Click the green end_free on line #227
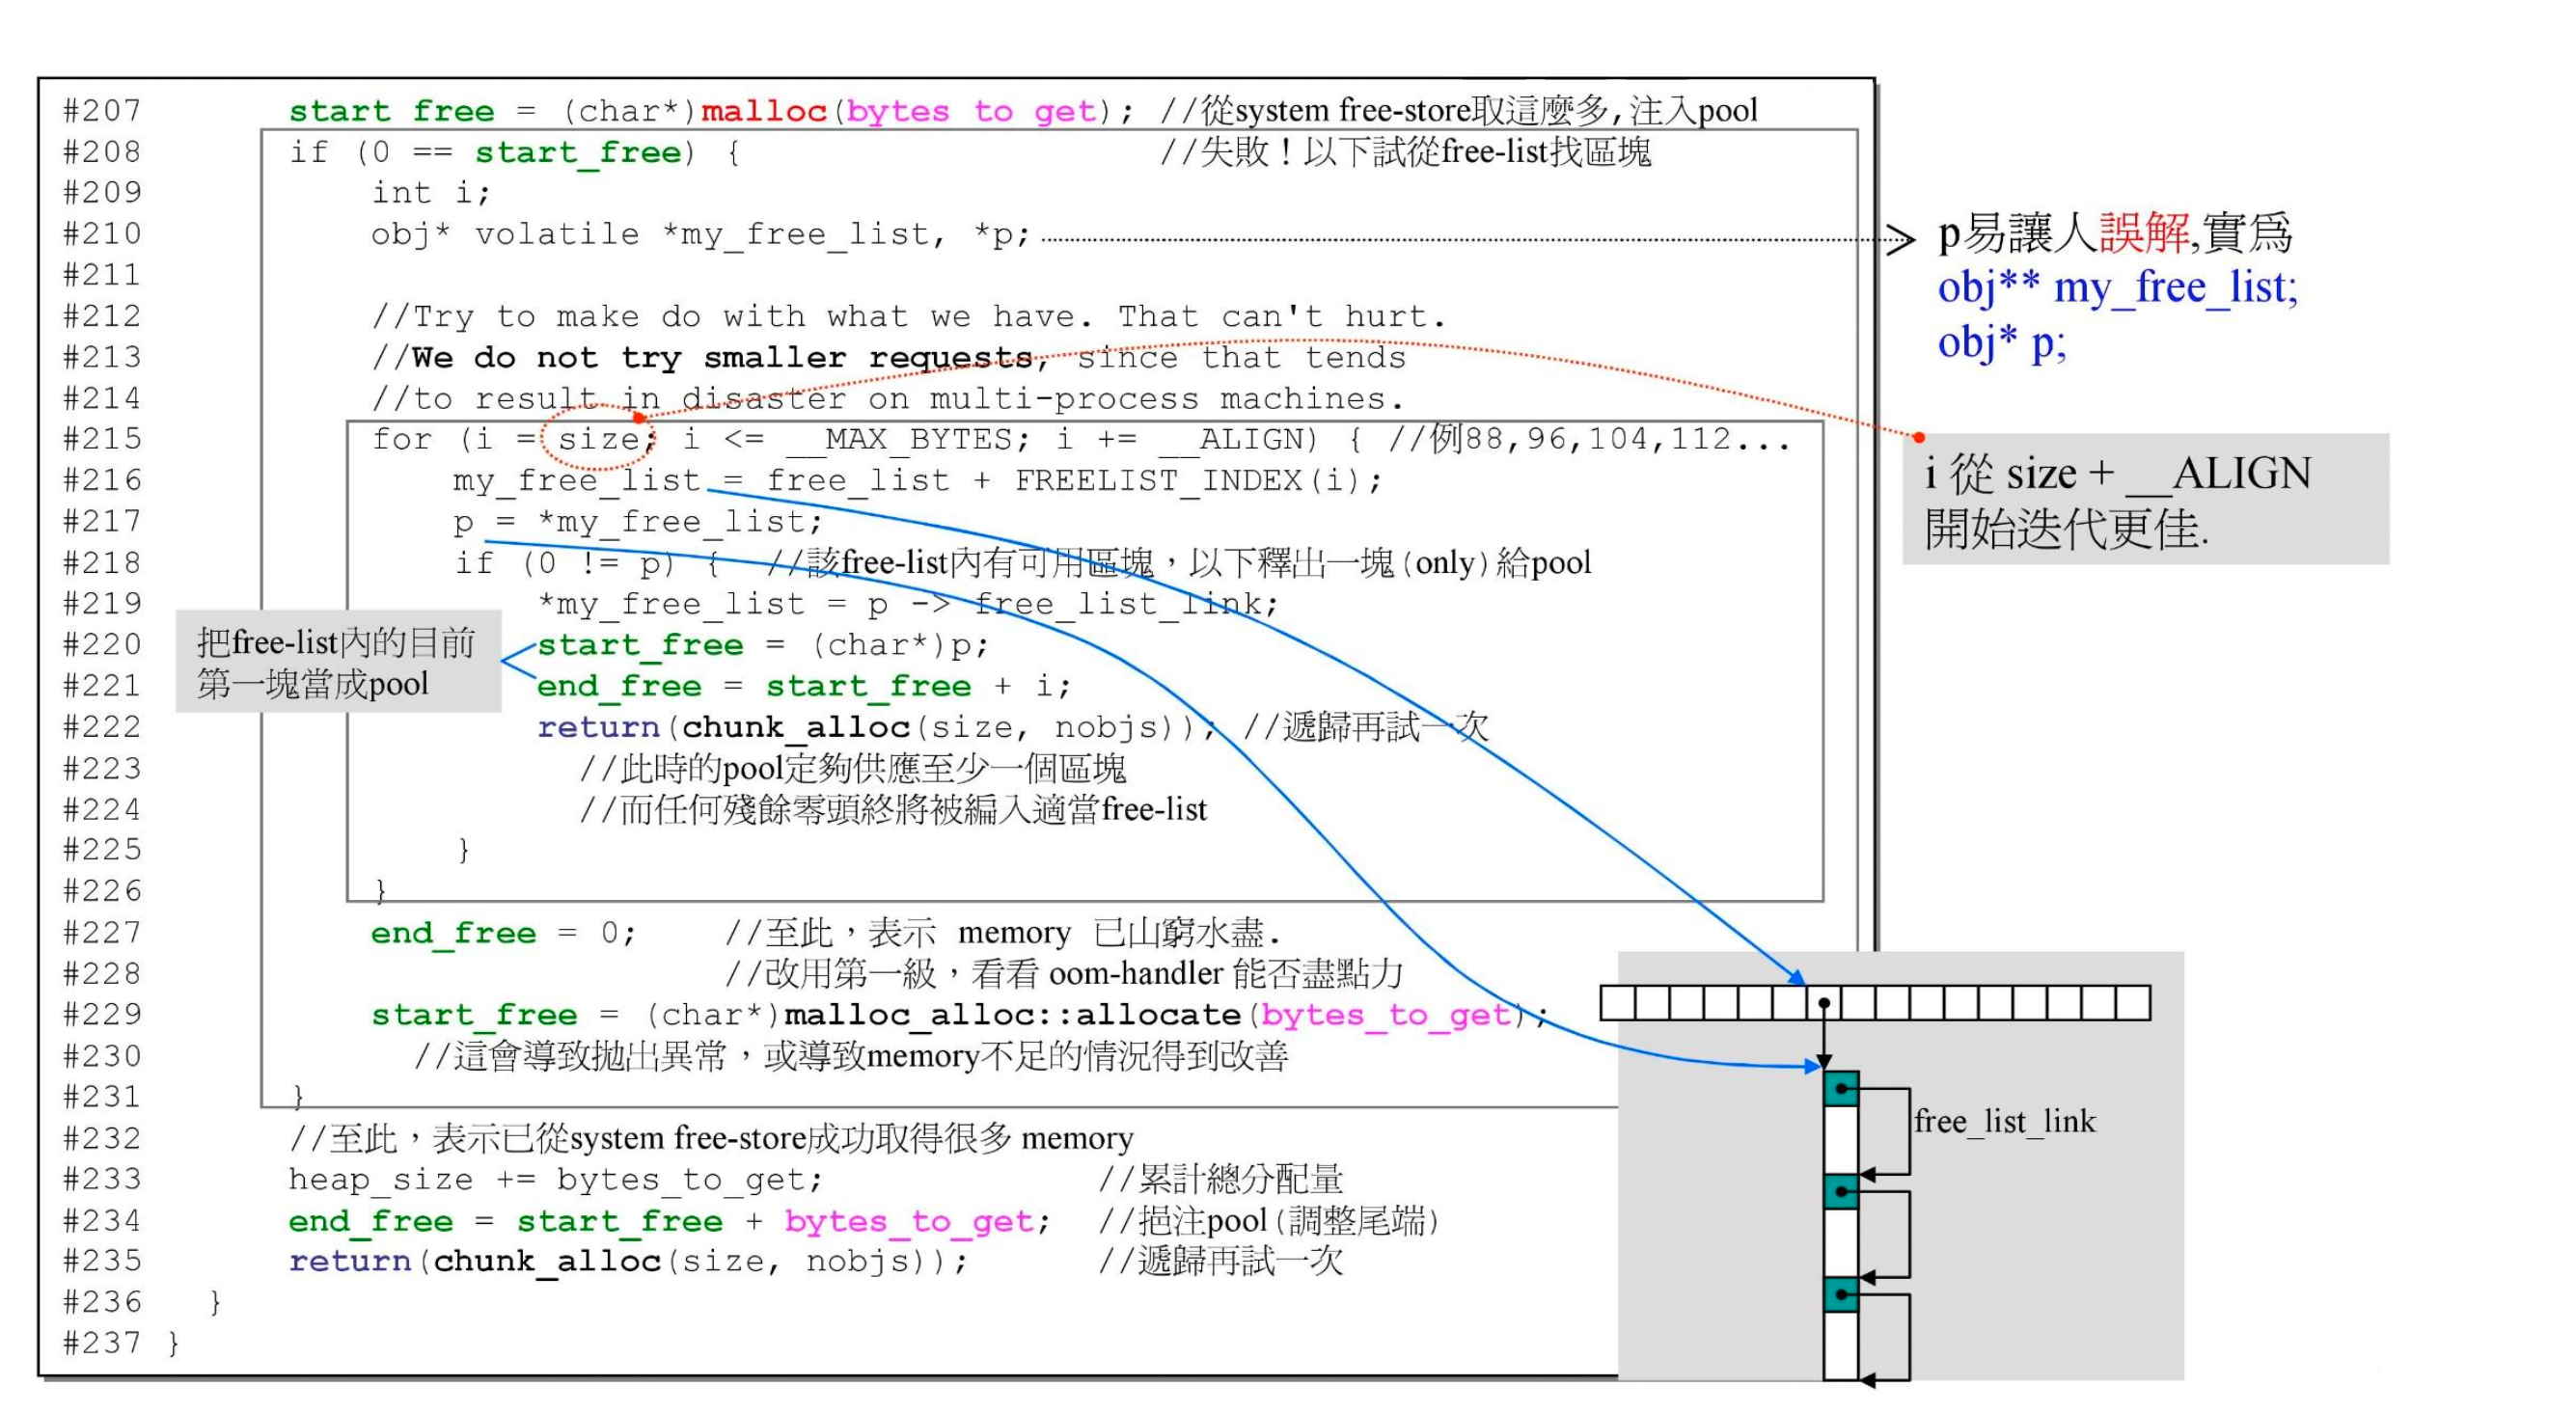This screenshot has height=1414, width=2576. point(453,934)
